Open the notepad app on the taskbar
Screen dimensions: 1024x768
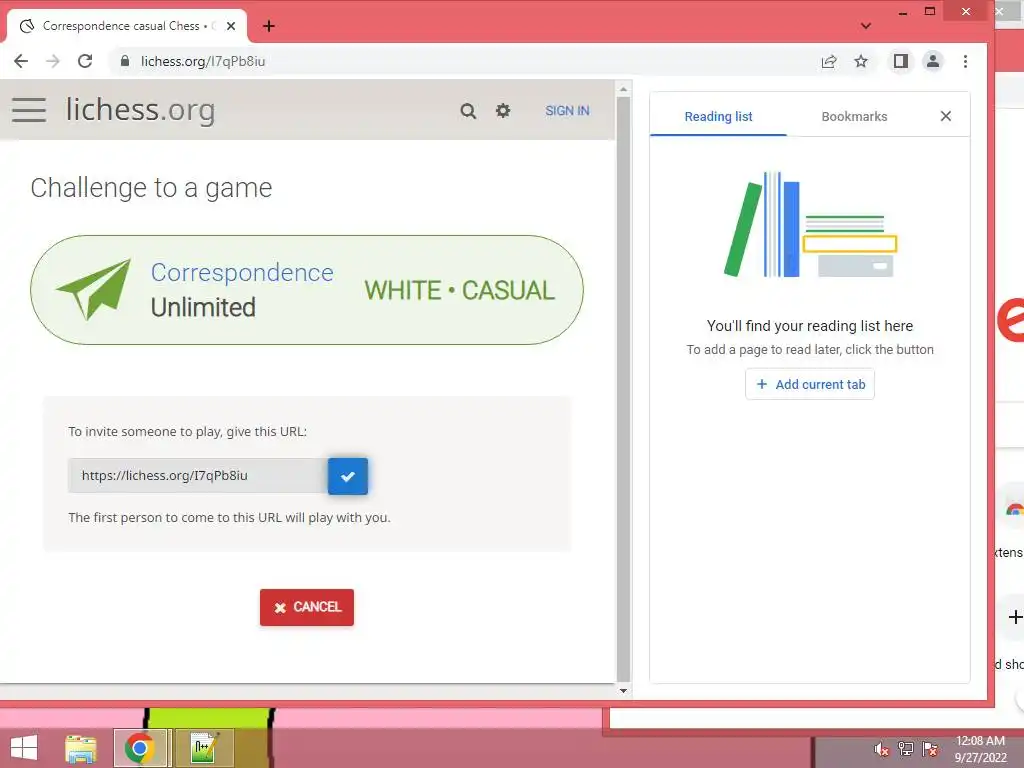(204, 748)
